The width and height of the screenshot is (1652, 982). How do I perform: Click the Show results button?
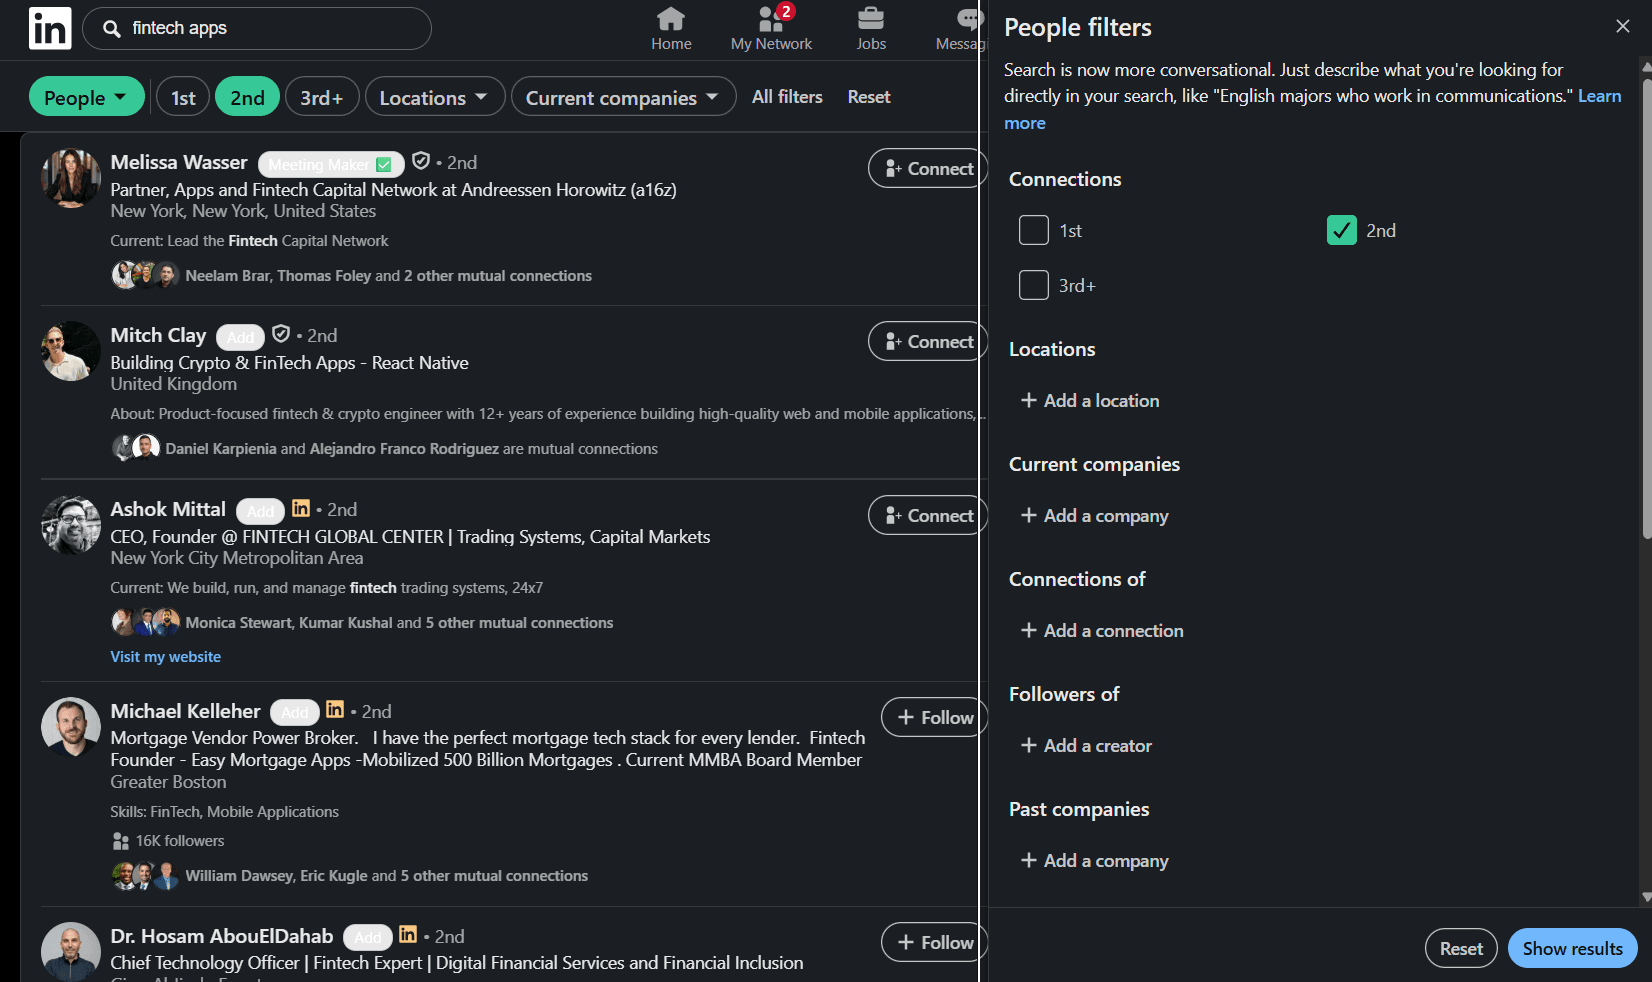pos(1571,948)
